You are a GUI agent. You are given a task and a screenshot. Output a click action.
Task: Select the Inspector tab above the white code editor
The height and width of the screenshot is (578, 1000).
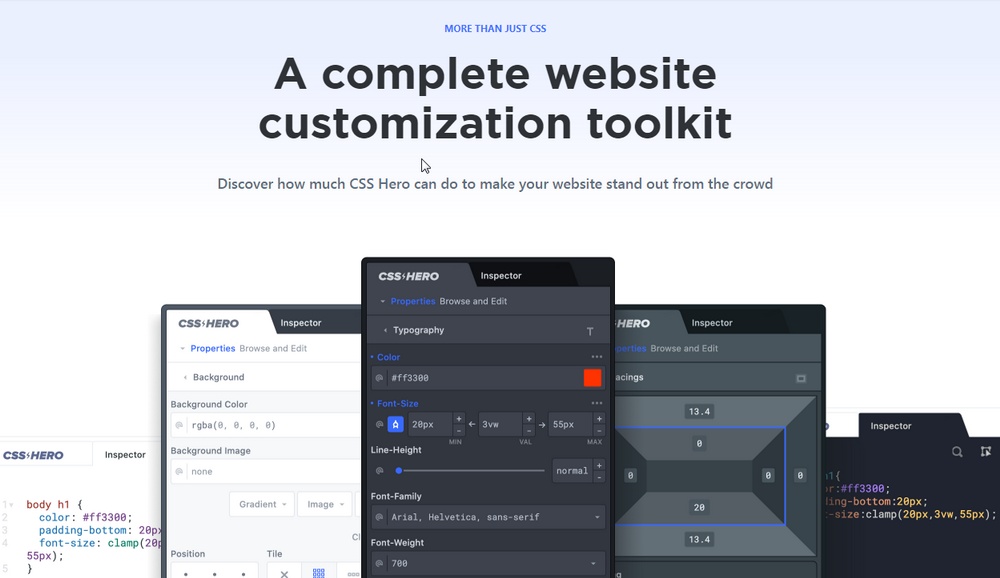125,455
